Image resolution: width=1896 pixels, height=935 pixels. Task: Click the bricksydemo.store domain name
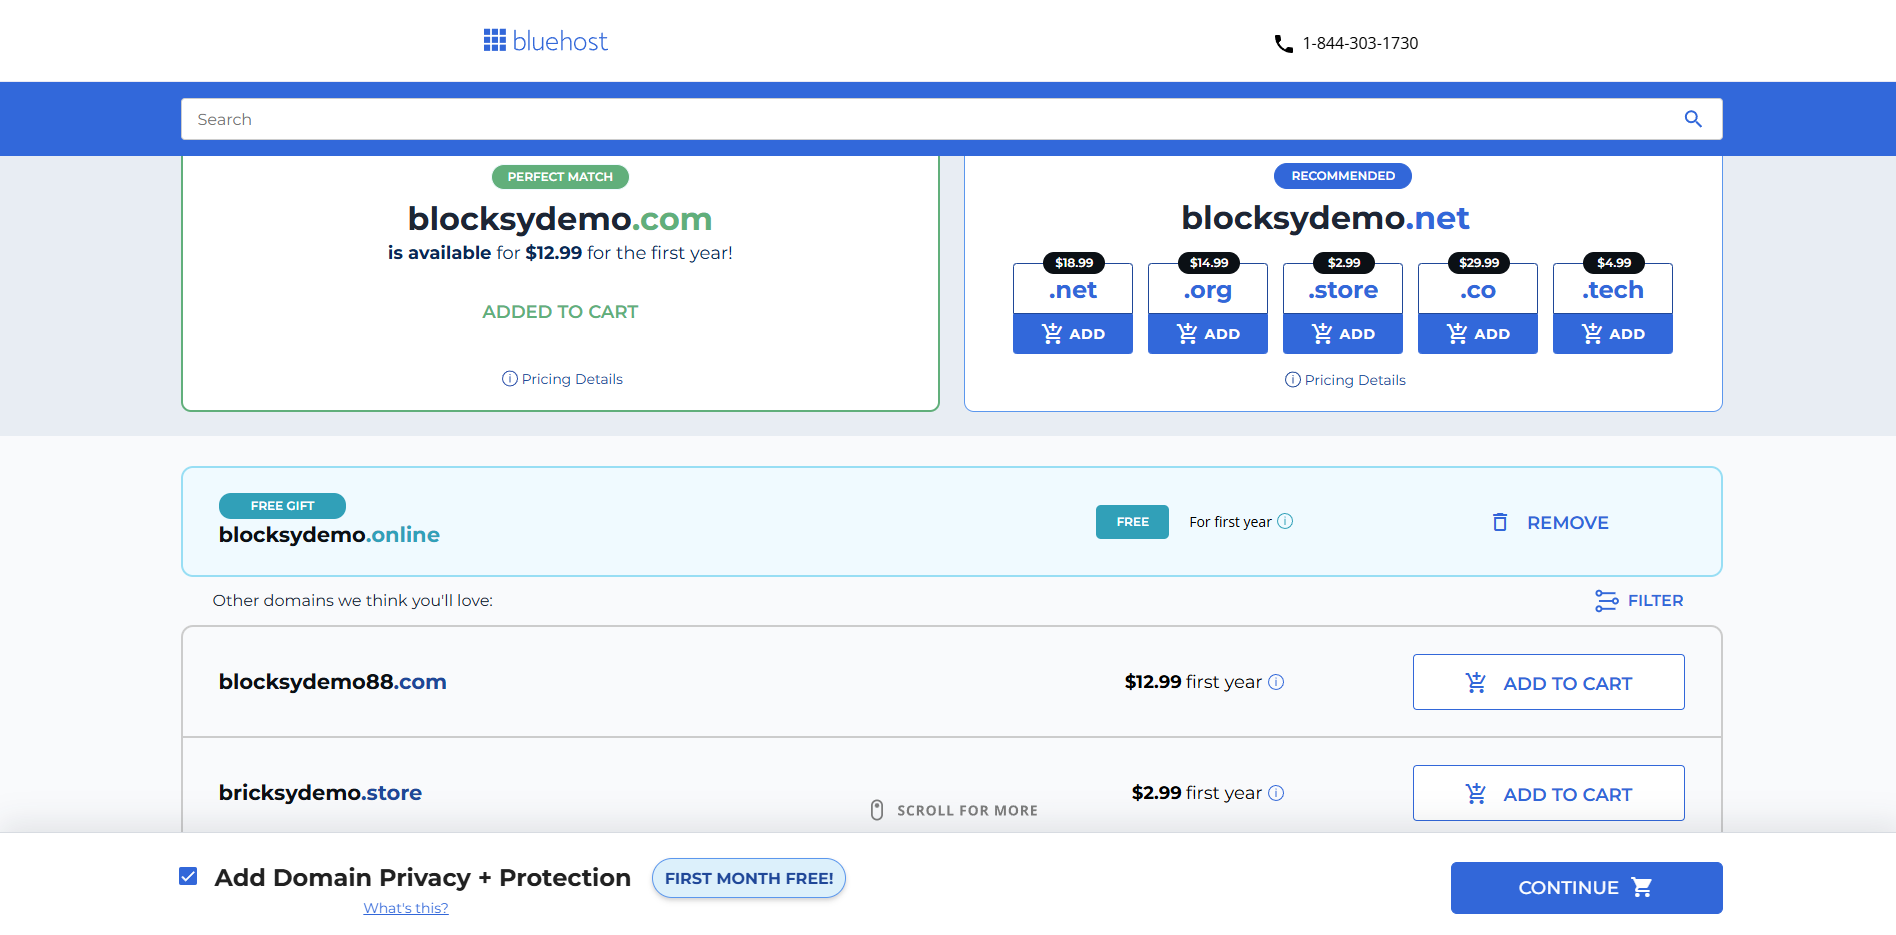coord(320,793)
